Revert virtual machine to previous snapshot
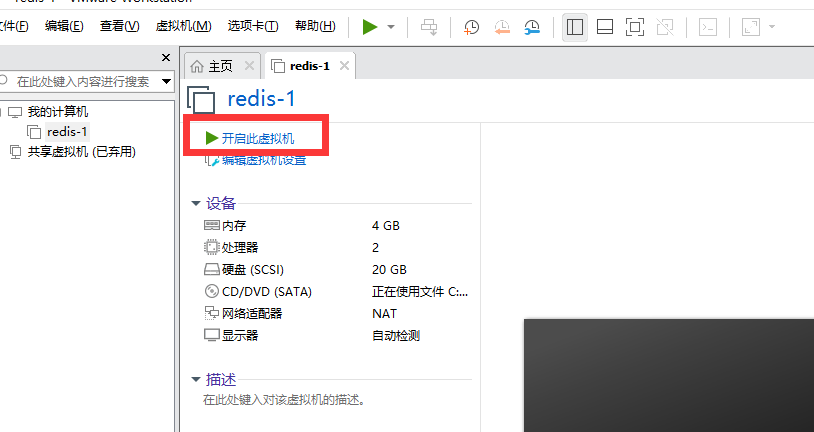Image resolution: width=814 pixels, height=432 pixels. pos(502,27)
